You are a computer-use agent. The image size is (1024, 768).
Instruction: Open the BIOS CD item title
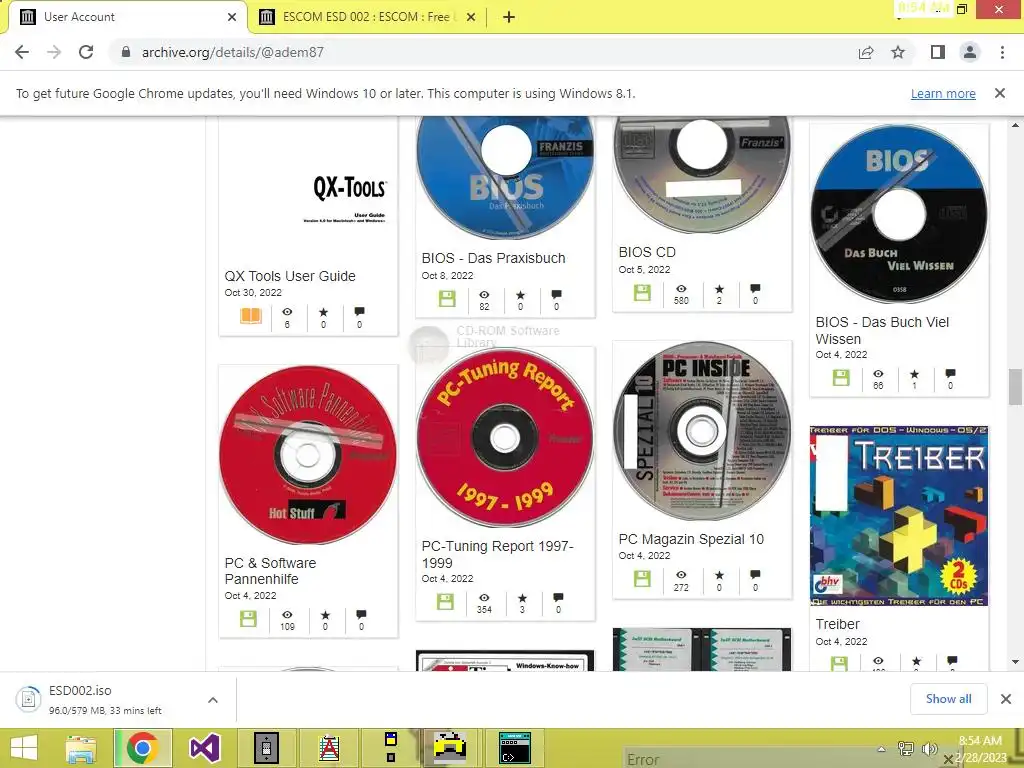tap(647, 252)
